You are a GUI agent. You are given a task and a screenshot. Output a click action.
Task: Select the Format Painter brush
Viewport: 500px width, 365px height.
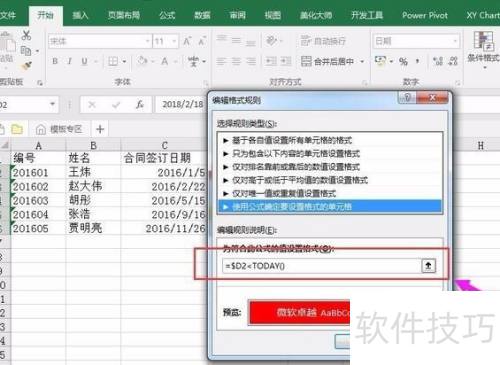click(x=26, y=66)
